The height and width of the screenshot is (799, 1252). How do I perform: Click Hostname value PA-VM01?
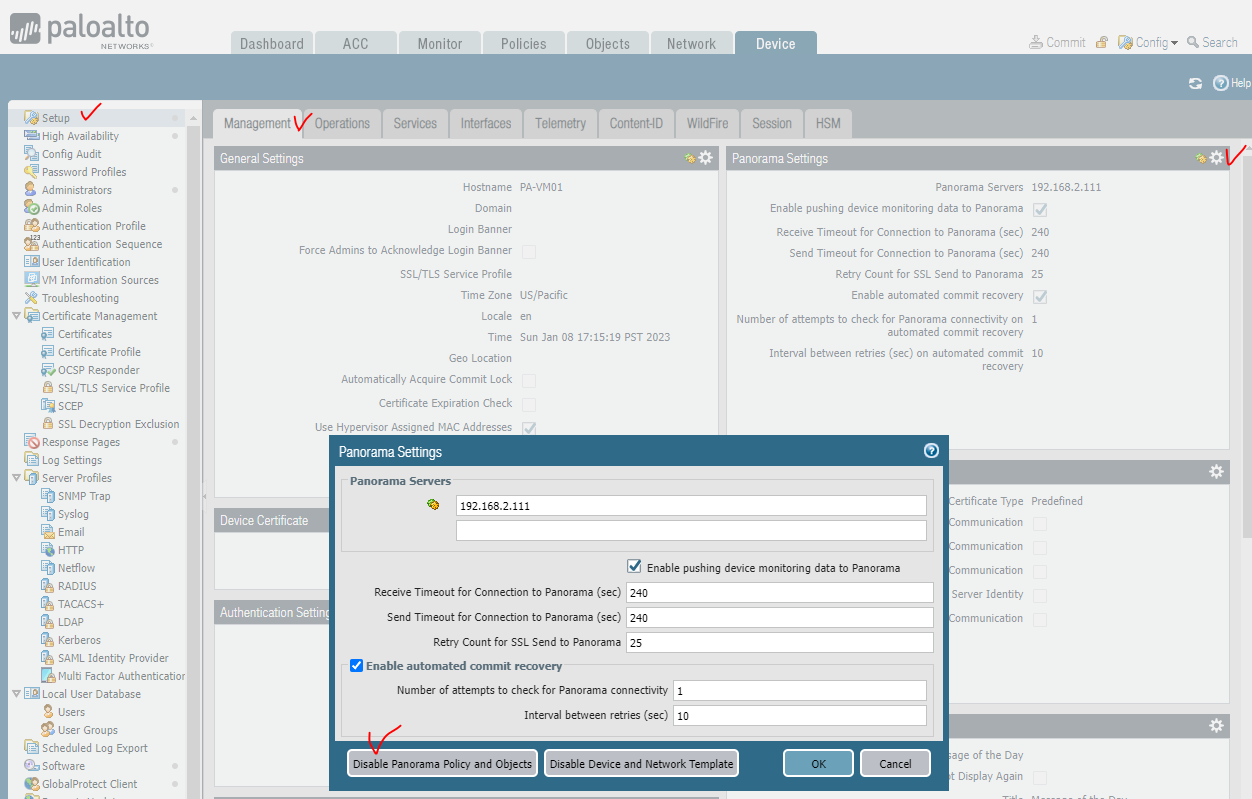[541, 188]
